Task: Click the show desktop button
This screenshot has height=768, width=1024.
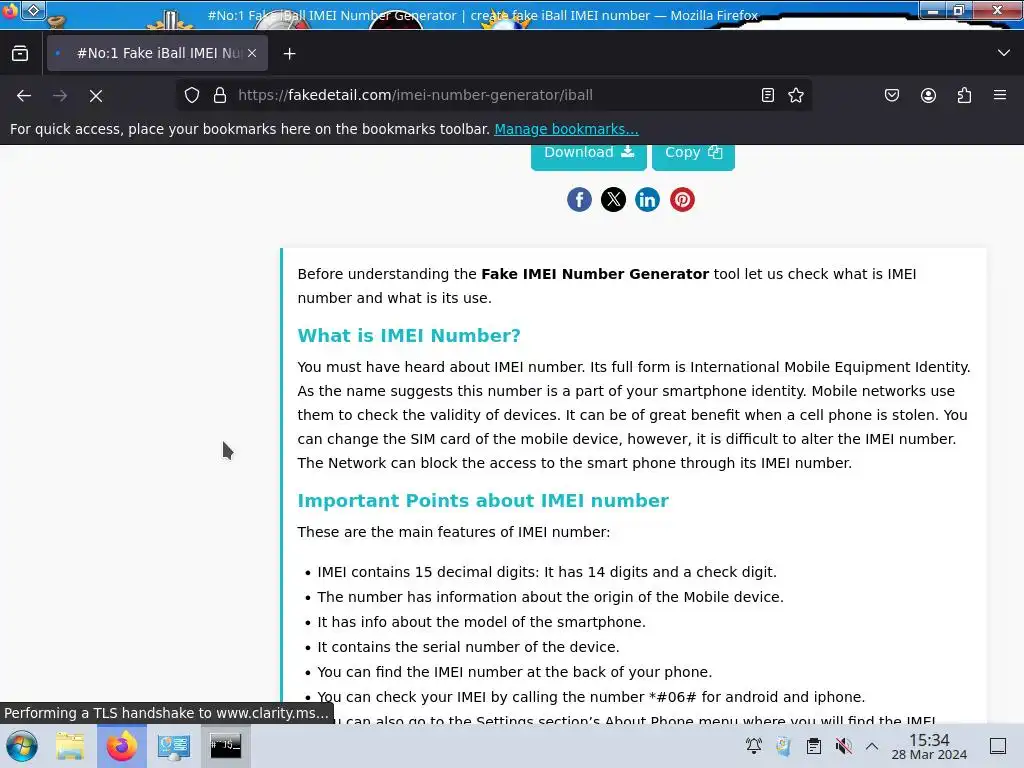Action: tap(998, 746)
